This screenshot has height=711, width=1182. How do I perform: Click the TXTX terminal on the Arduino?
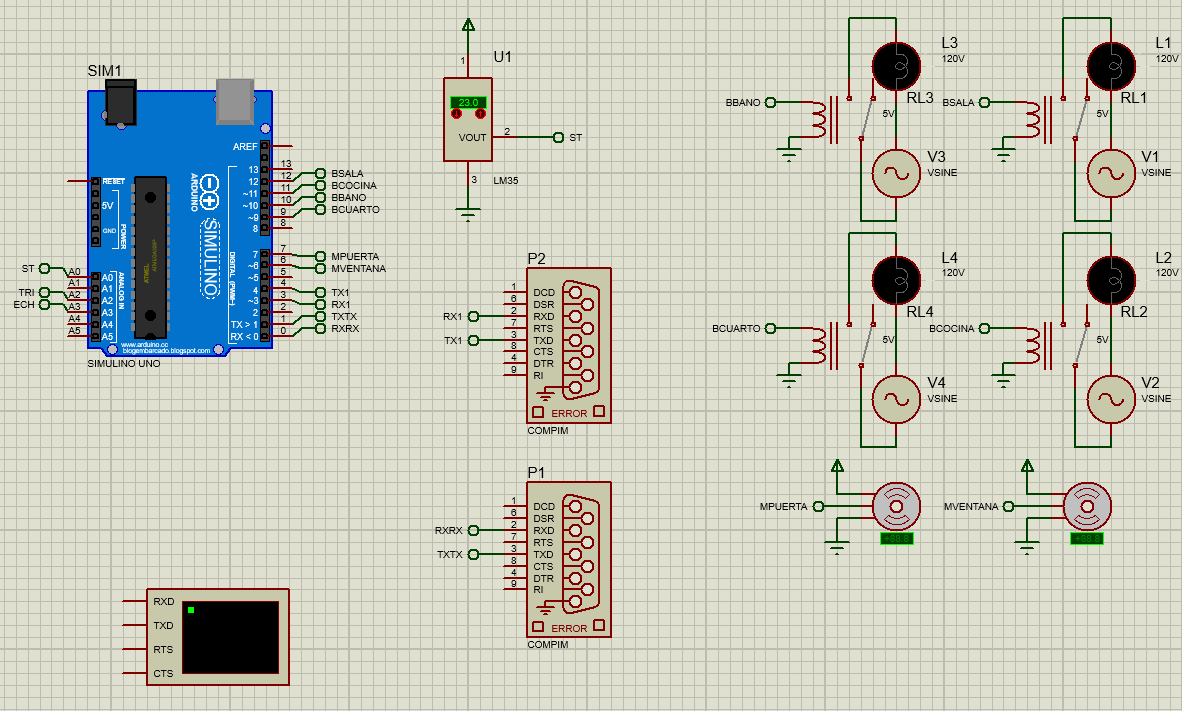[320, 317]
